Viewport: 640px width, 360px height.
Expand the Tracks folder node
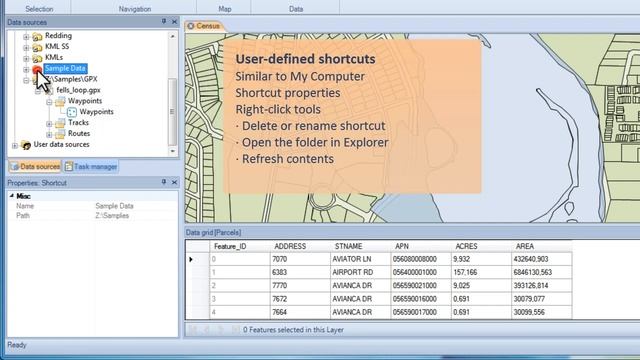pos(49,123)
